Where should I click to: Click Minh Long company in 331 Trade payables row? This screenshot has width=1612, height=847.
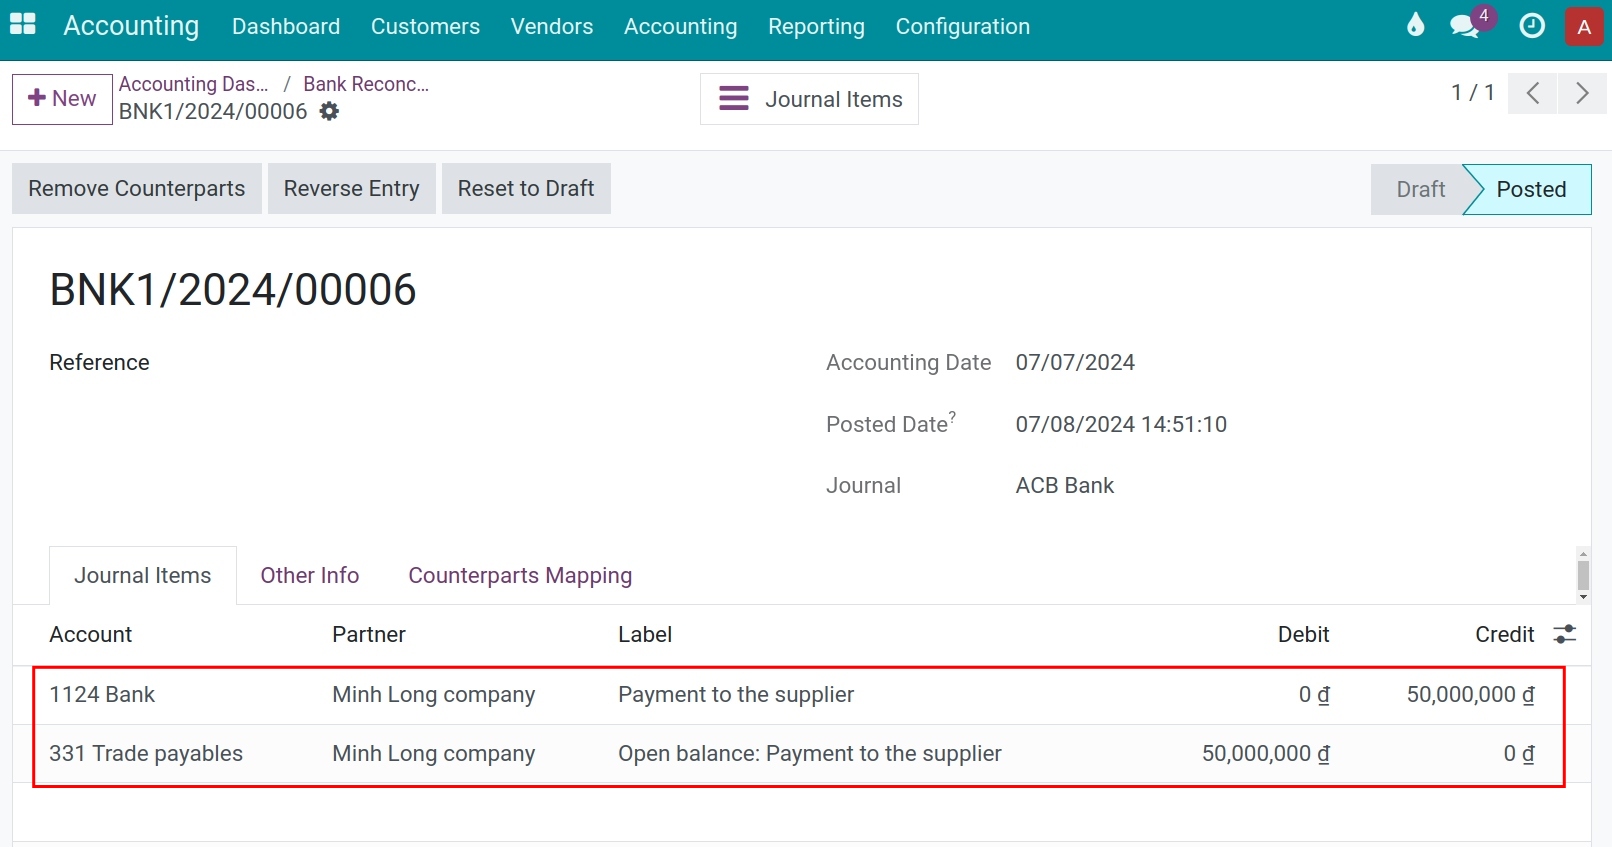(x=434, y=753)
